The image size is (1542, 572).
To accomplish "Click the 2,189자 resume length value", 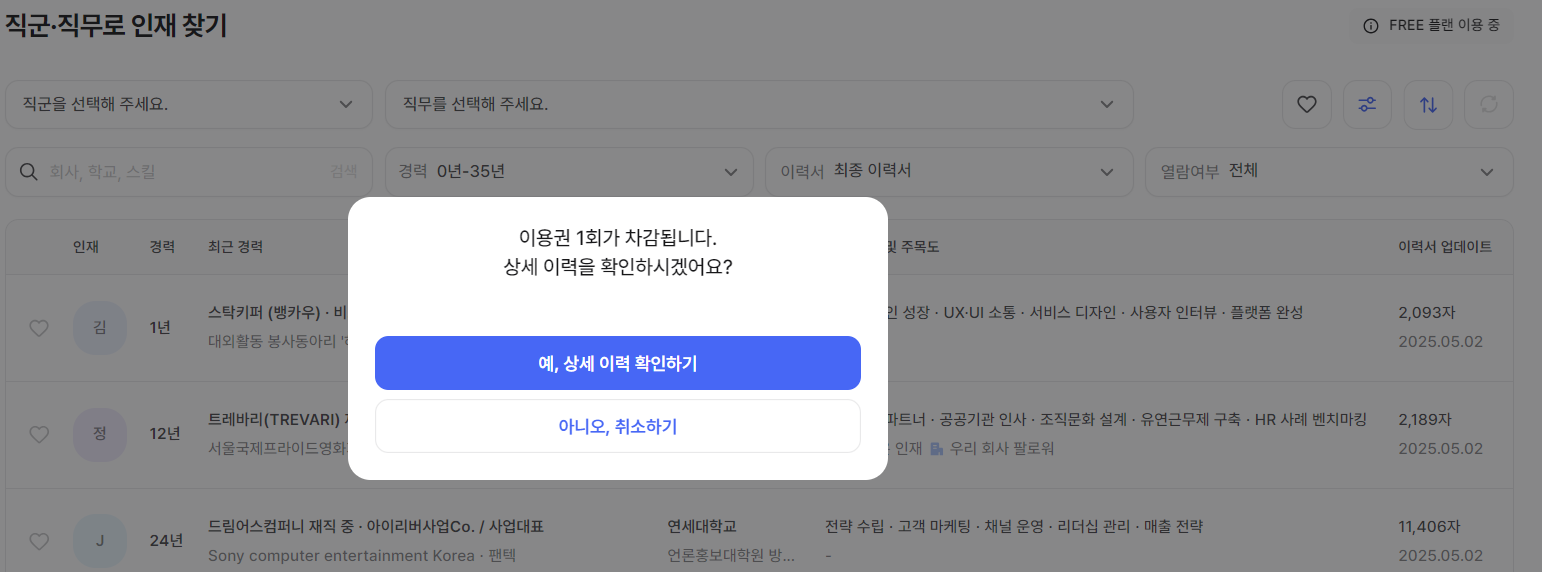I will (x=1425, y=419).
